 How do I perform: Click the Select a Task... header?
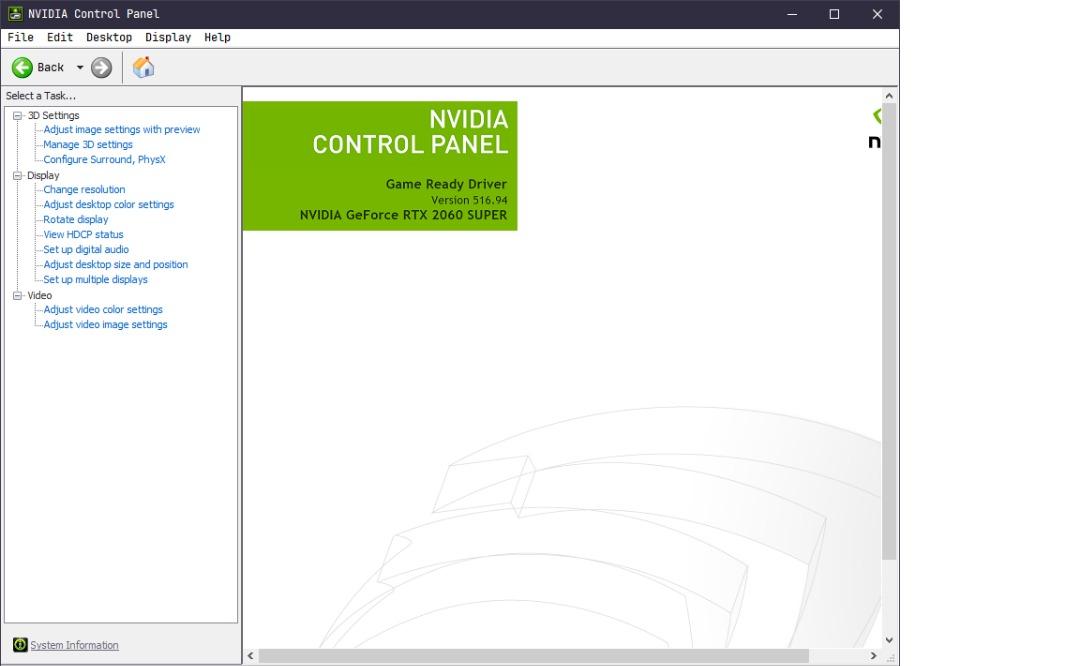click(41, 96)
